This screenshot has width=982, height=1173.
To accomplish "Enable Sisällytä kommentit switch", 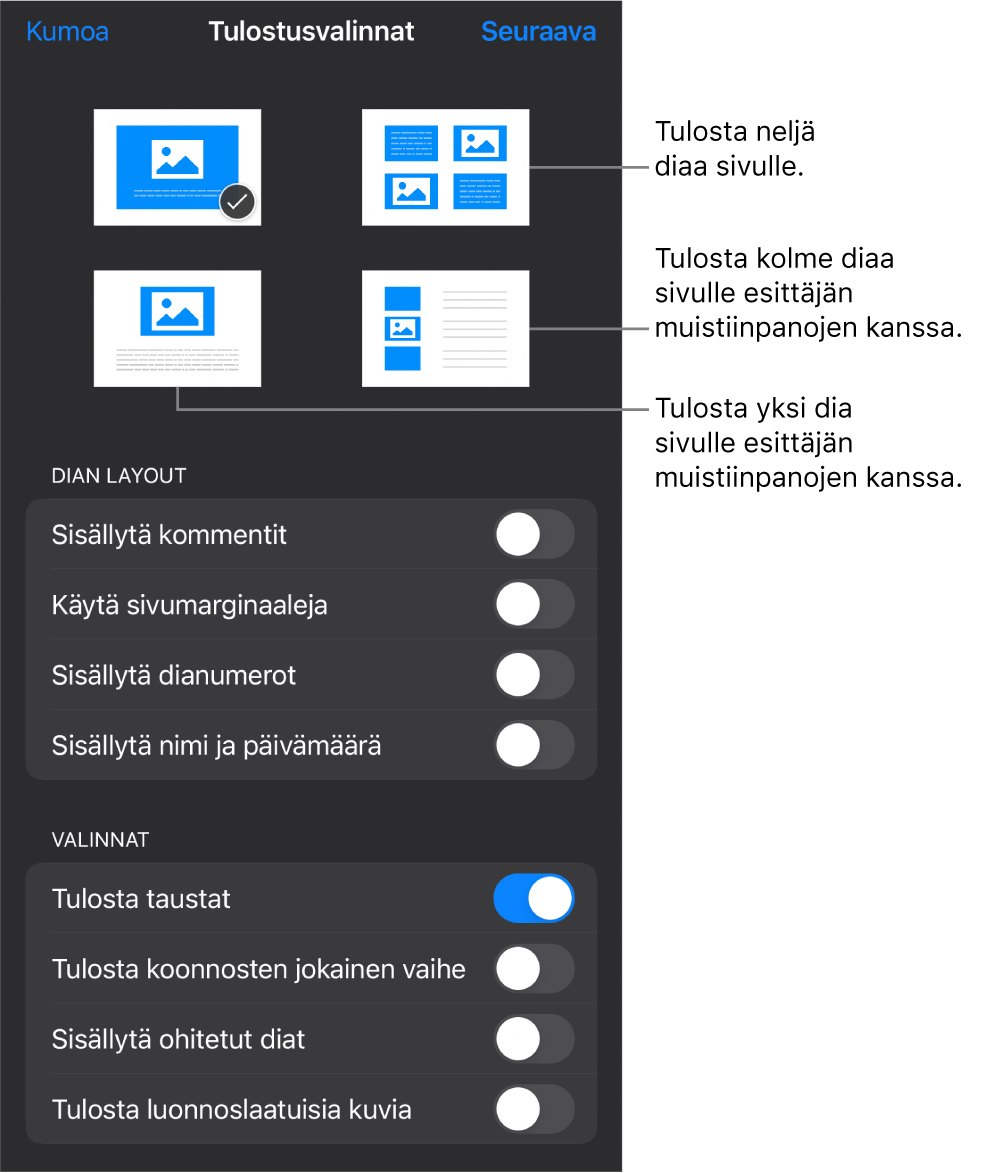I will click(x=534, y=535).
